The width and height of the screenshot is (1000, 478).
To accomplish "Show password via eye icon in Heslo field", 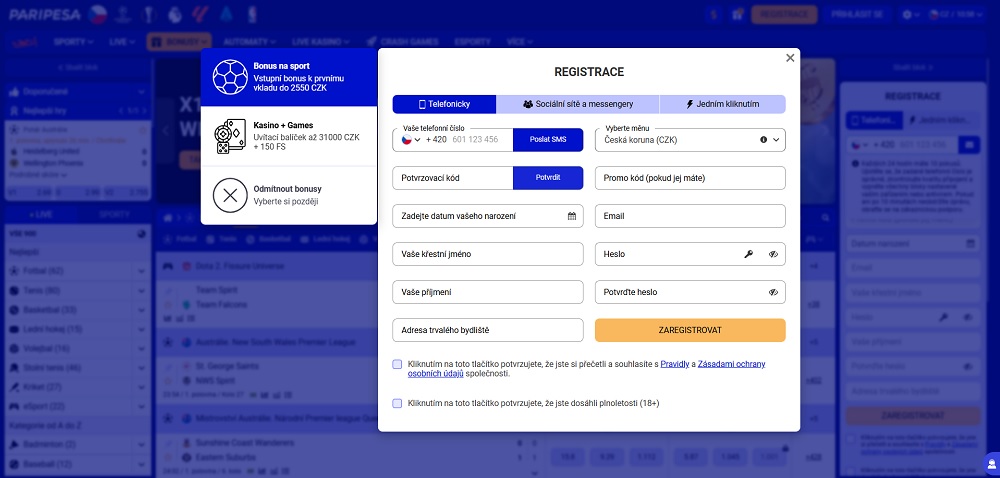I will (773, 254).
